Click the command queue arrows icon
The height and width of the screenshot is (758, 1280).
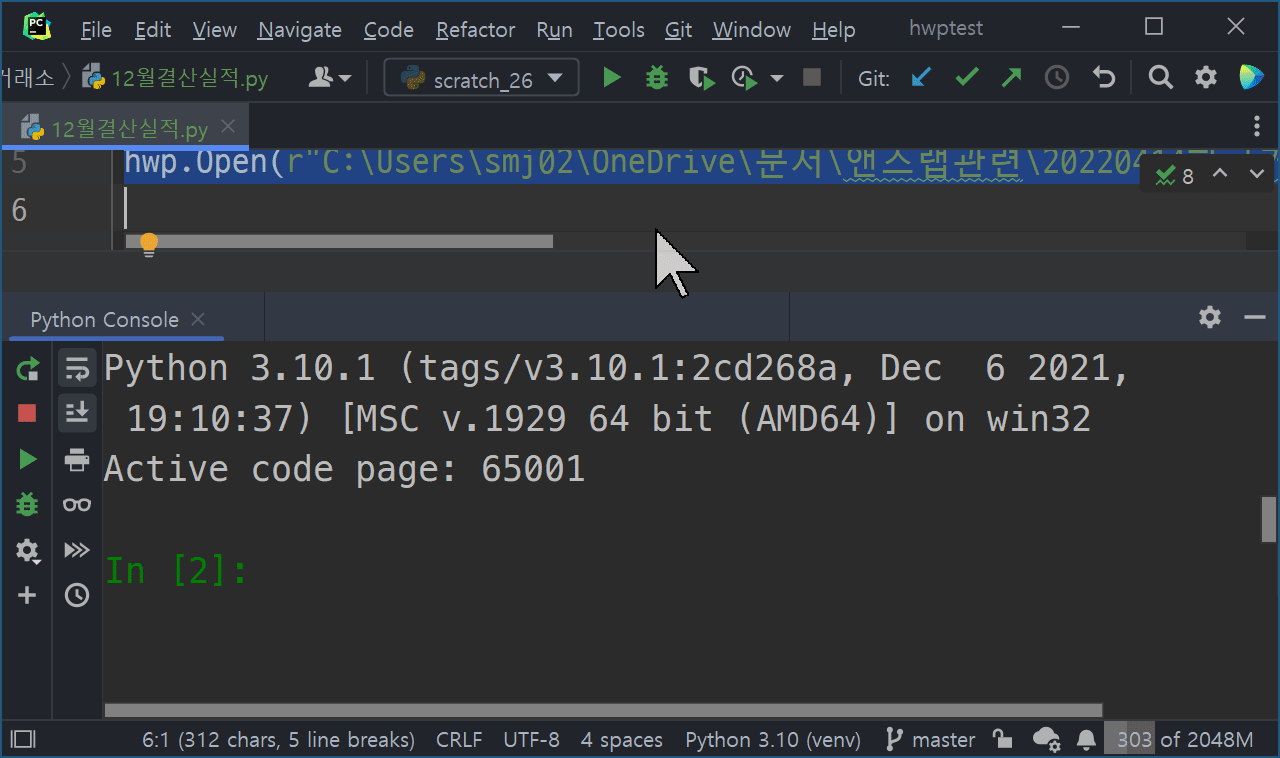pyautogui.click(x=77, y=550)
